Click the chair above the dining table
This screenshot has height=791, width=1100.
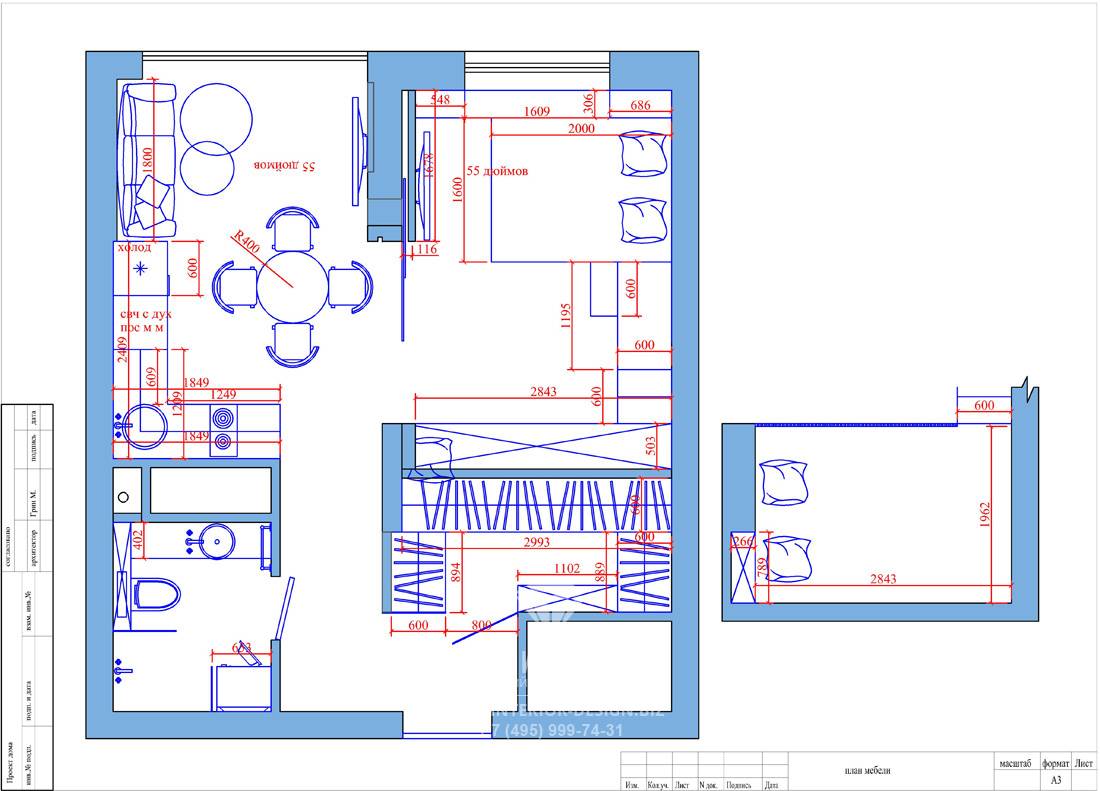(x=296, y=229)
